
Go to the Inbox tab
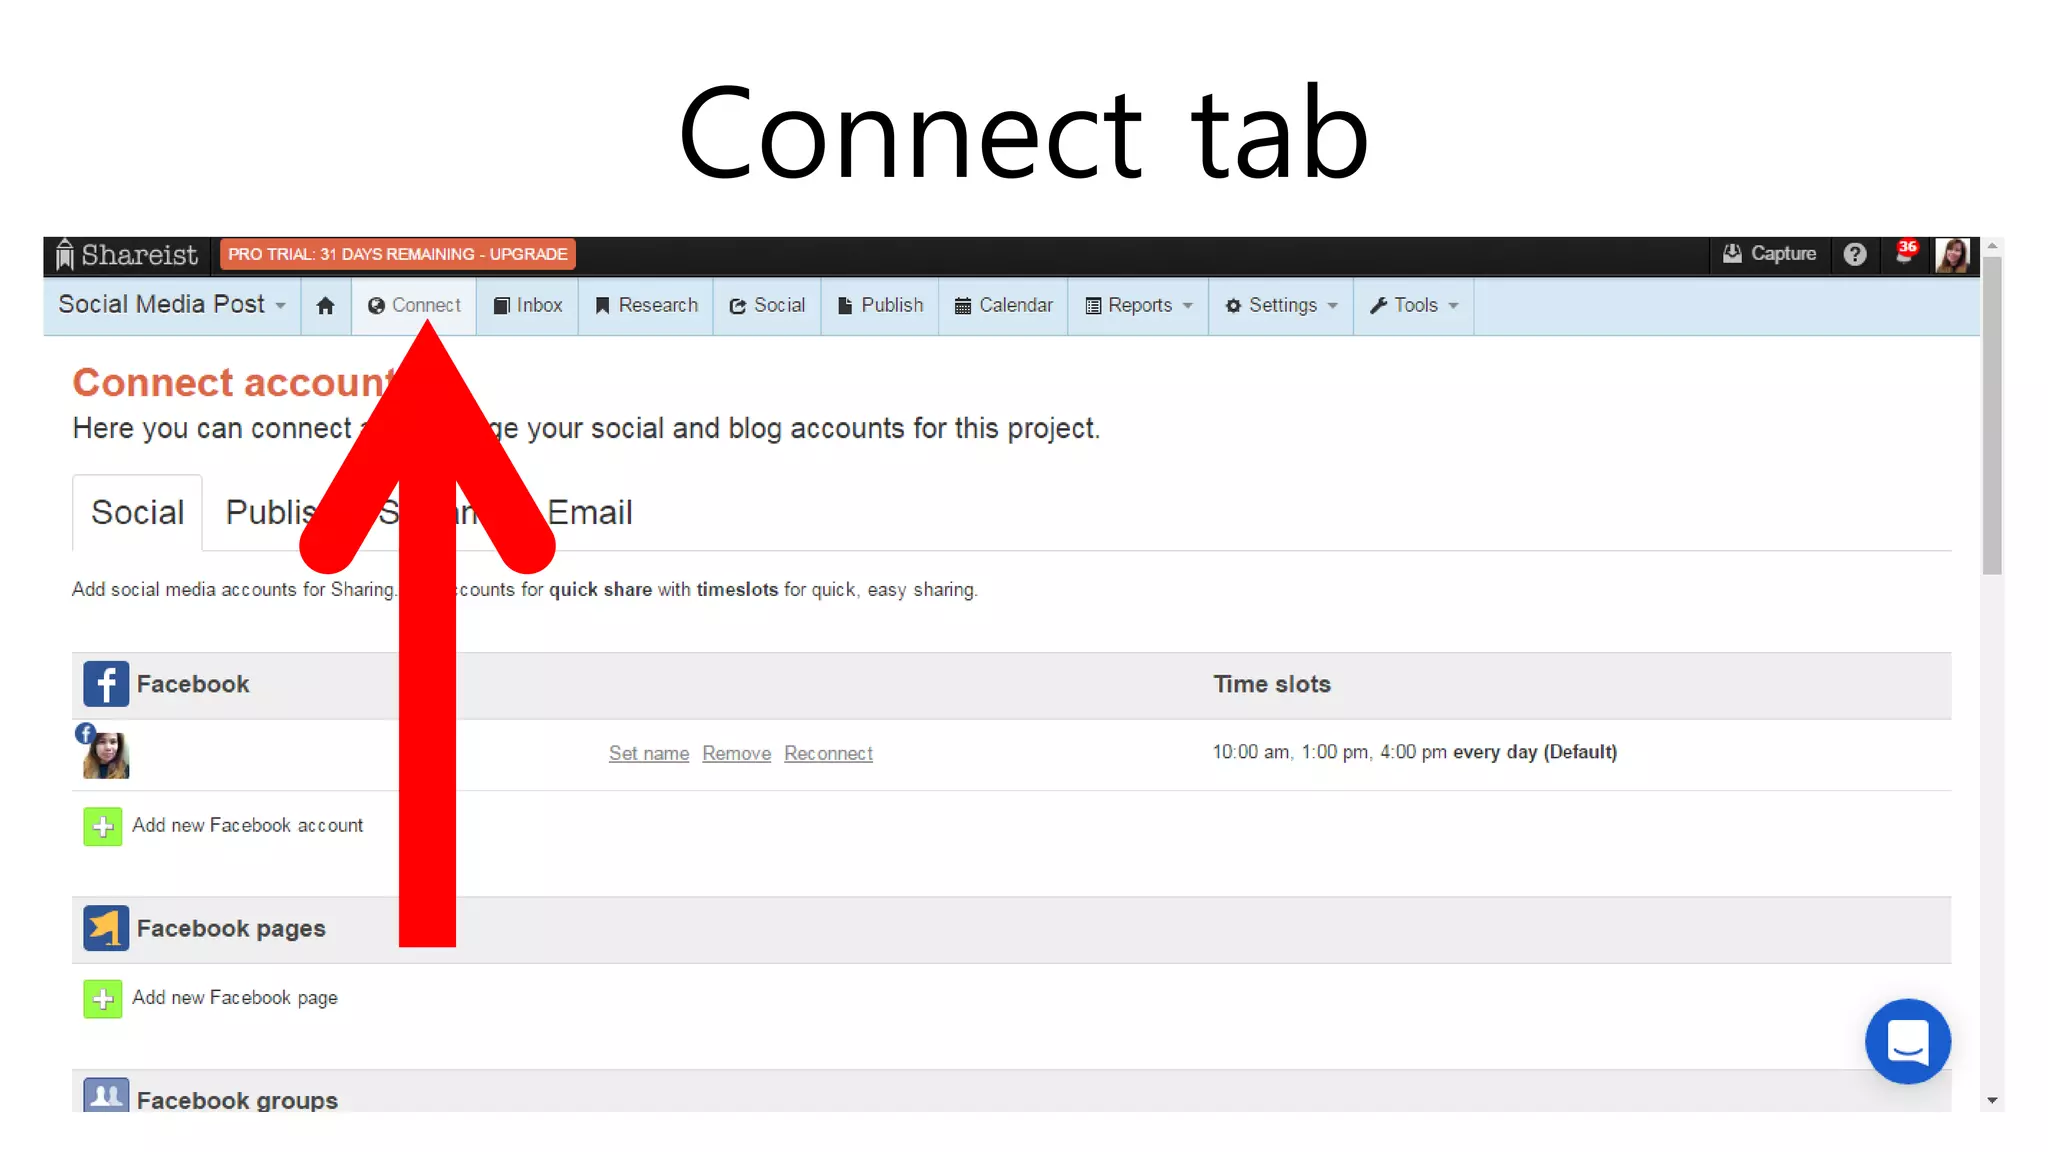click(528, 306)
